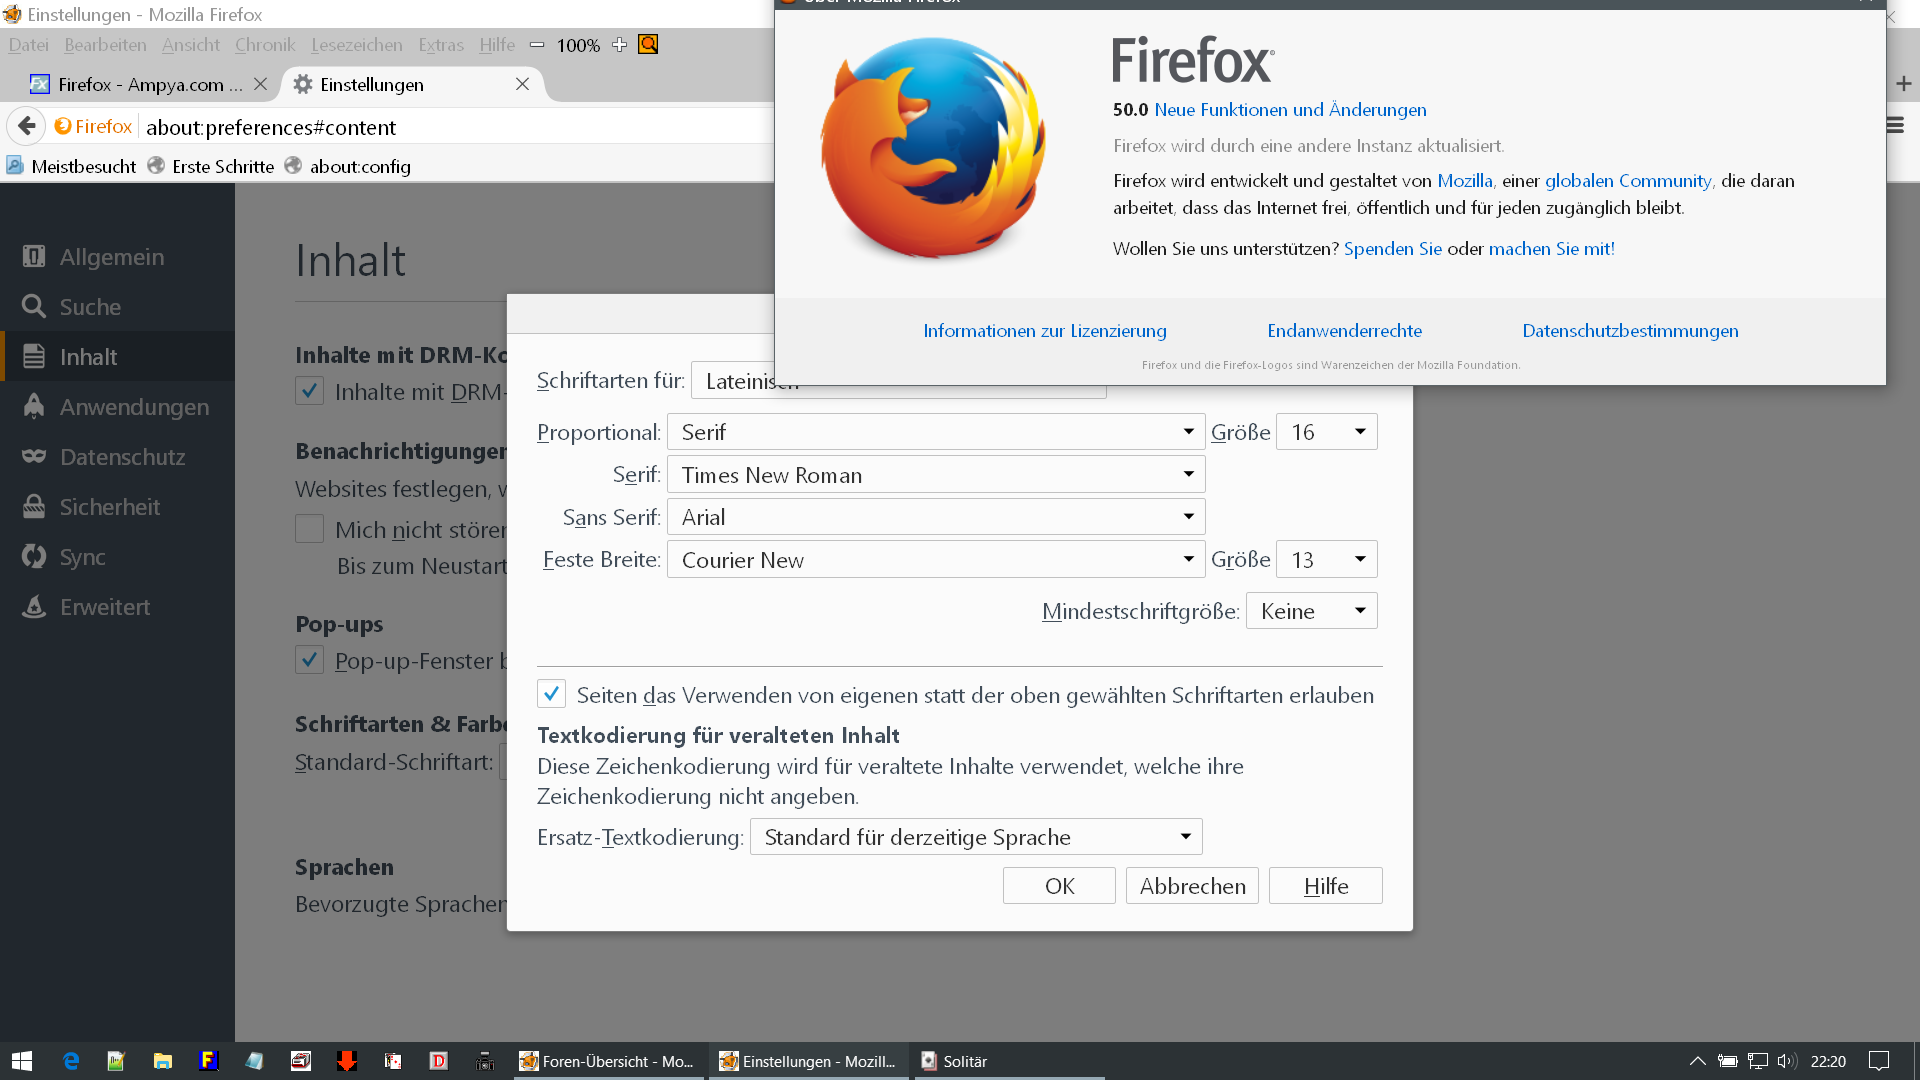Expand the Serif font dropdown

point(935,475)
